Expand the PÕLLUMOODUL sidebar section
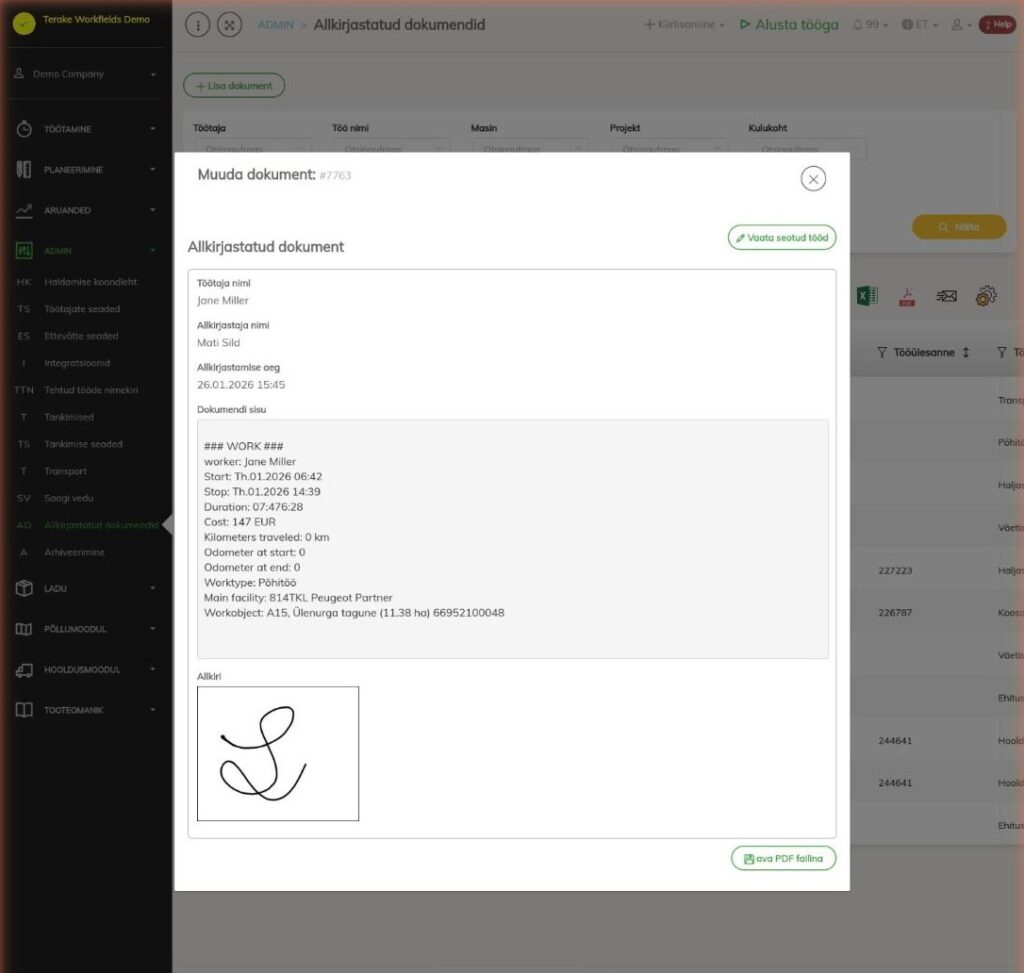Viewport: 1024px width, 973px height. (86, 629)
